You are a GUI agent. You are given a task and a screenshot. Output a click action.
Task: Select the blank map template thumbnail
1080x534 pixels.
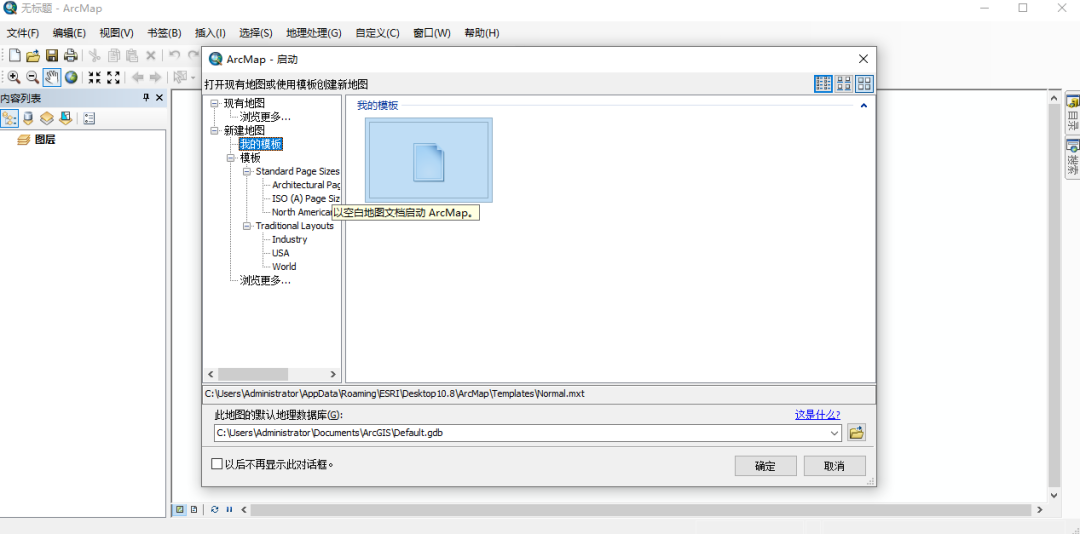click(428, 160)
